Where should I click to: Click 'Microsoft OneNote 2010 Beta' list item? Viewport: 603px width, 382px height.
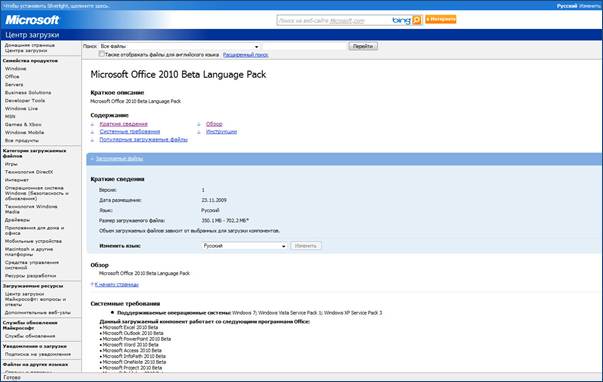click(134, 362)
